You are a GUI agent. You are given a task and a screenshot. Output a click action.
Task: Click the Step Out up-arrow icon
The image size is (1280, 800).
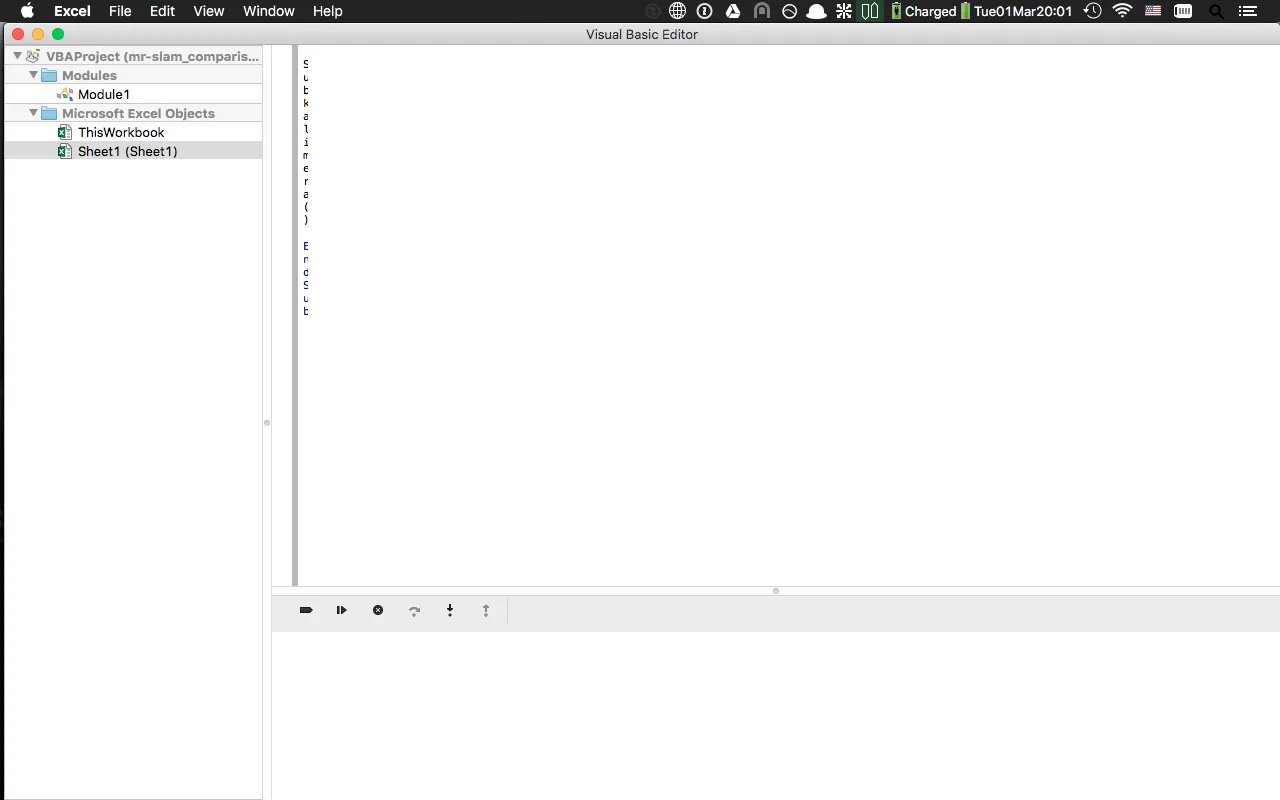(x=486, y=610)
